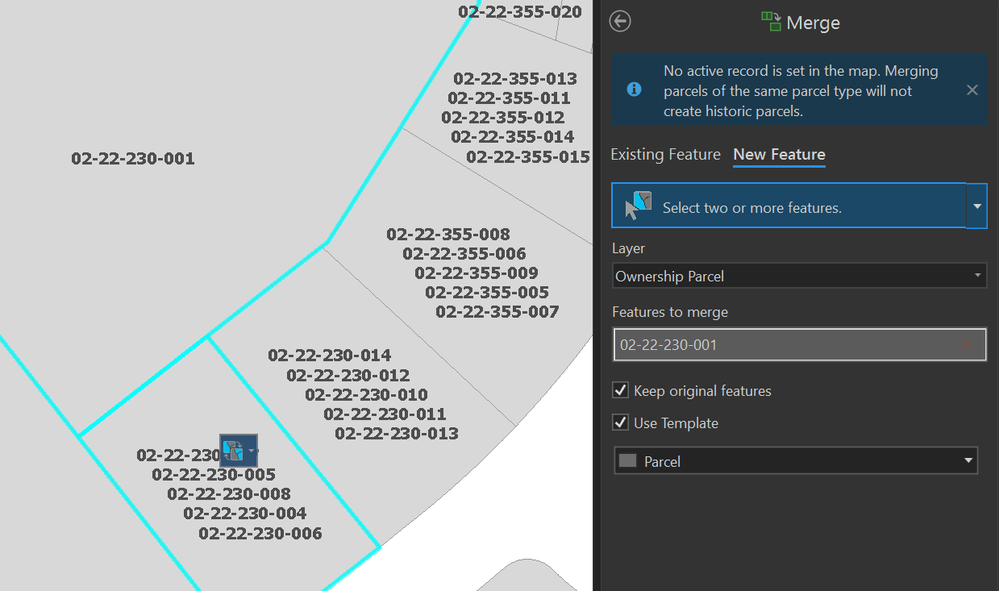Click parcel label 02-22-230-014
This screenshot has height=591, width=999.
(329, 355)
